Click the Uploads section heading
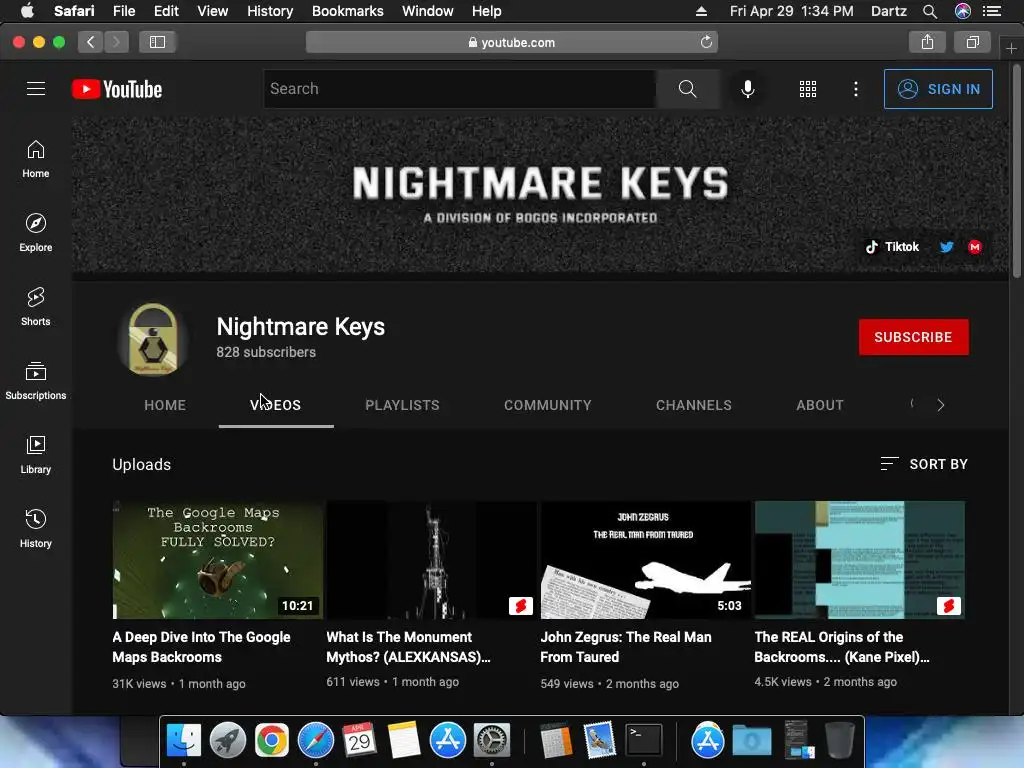This screenshot has width=1024, height=768. point(142,464)
